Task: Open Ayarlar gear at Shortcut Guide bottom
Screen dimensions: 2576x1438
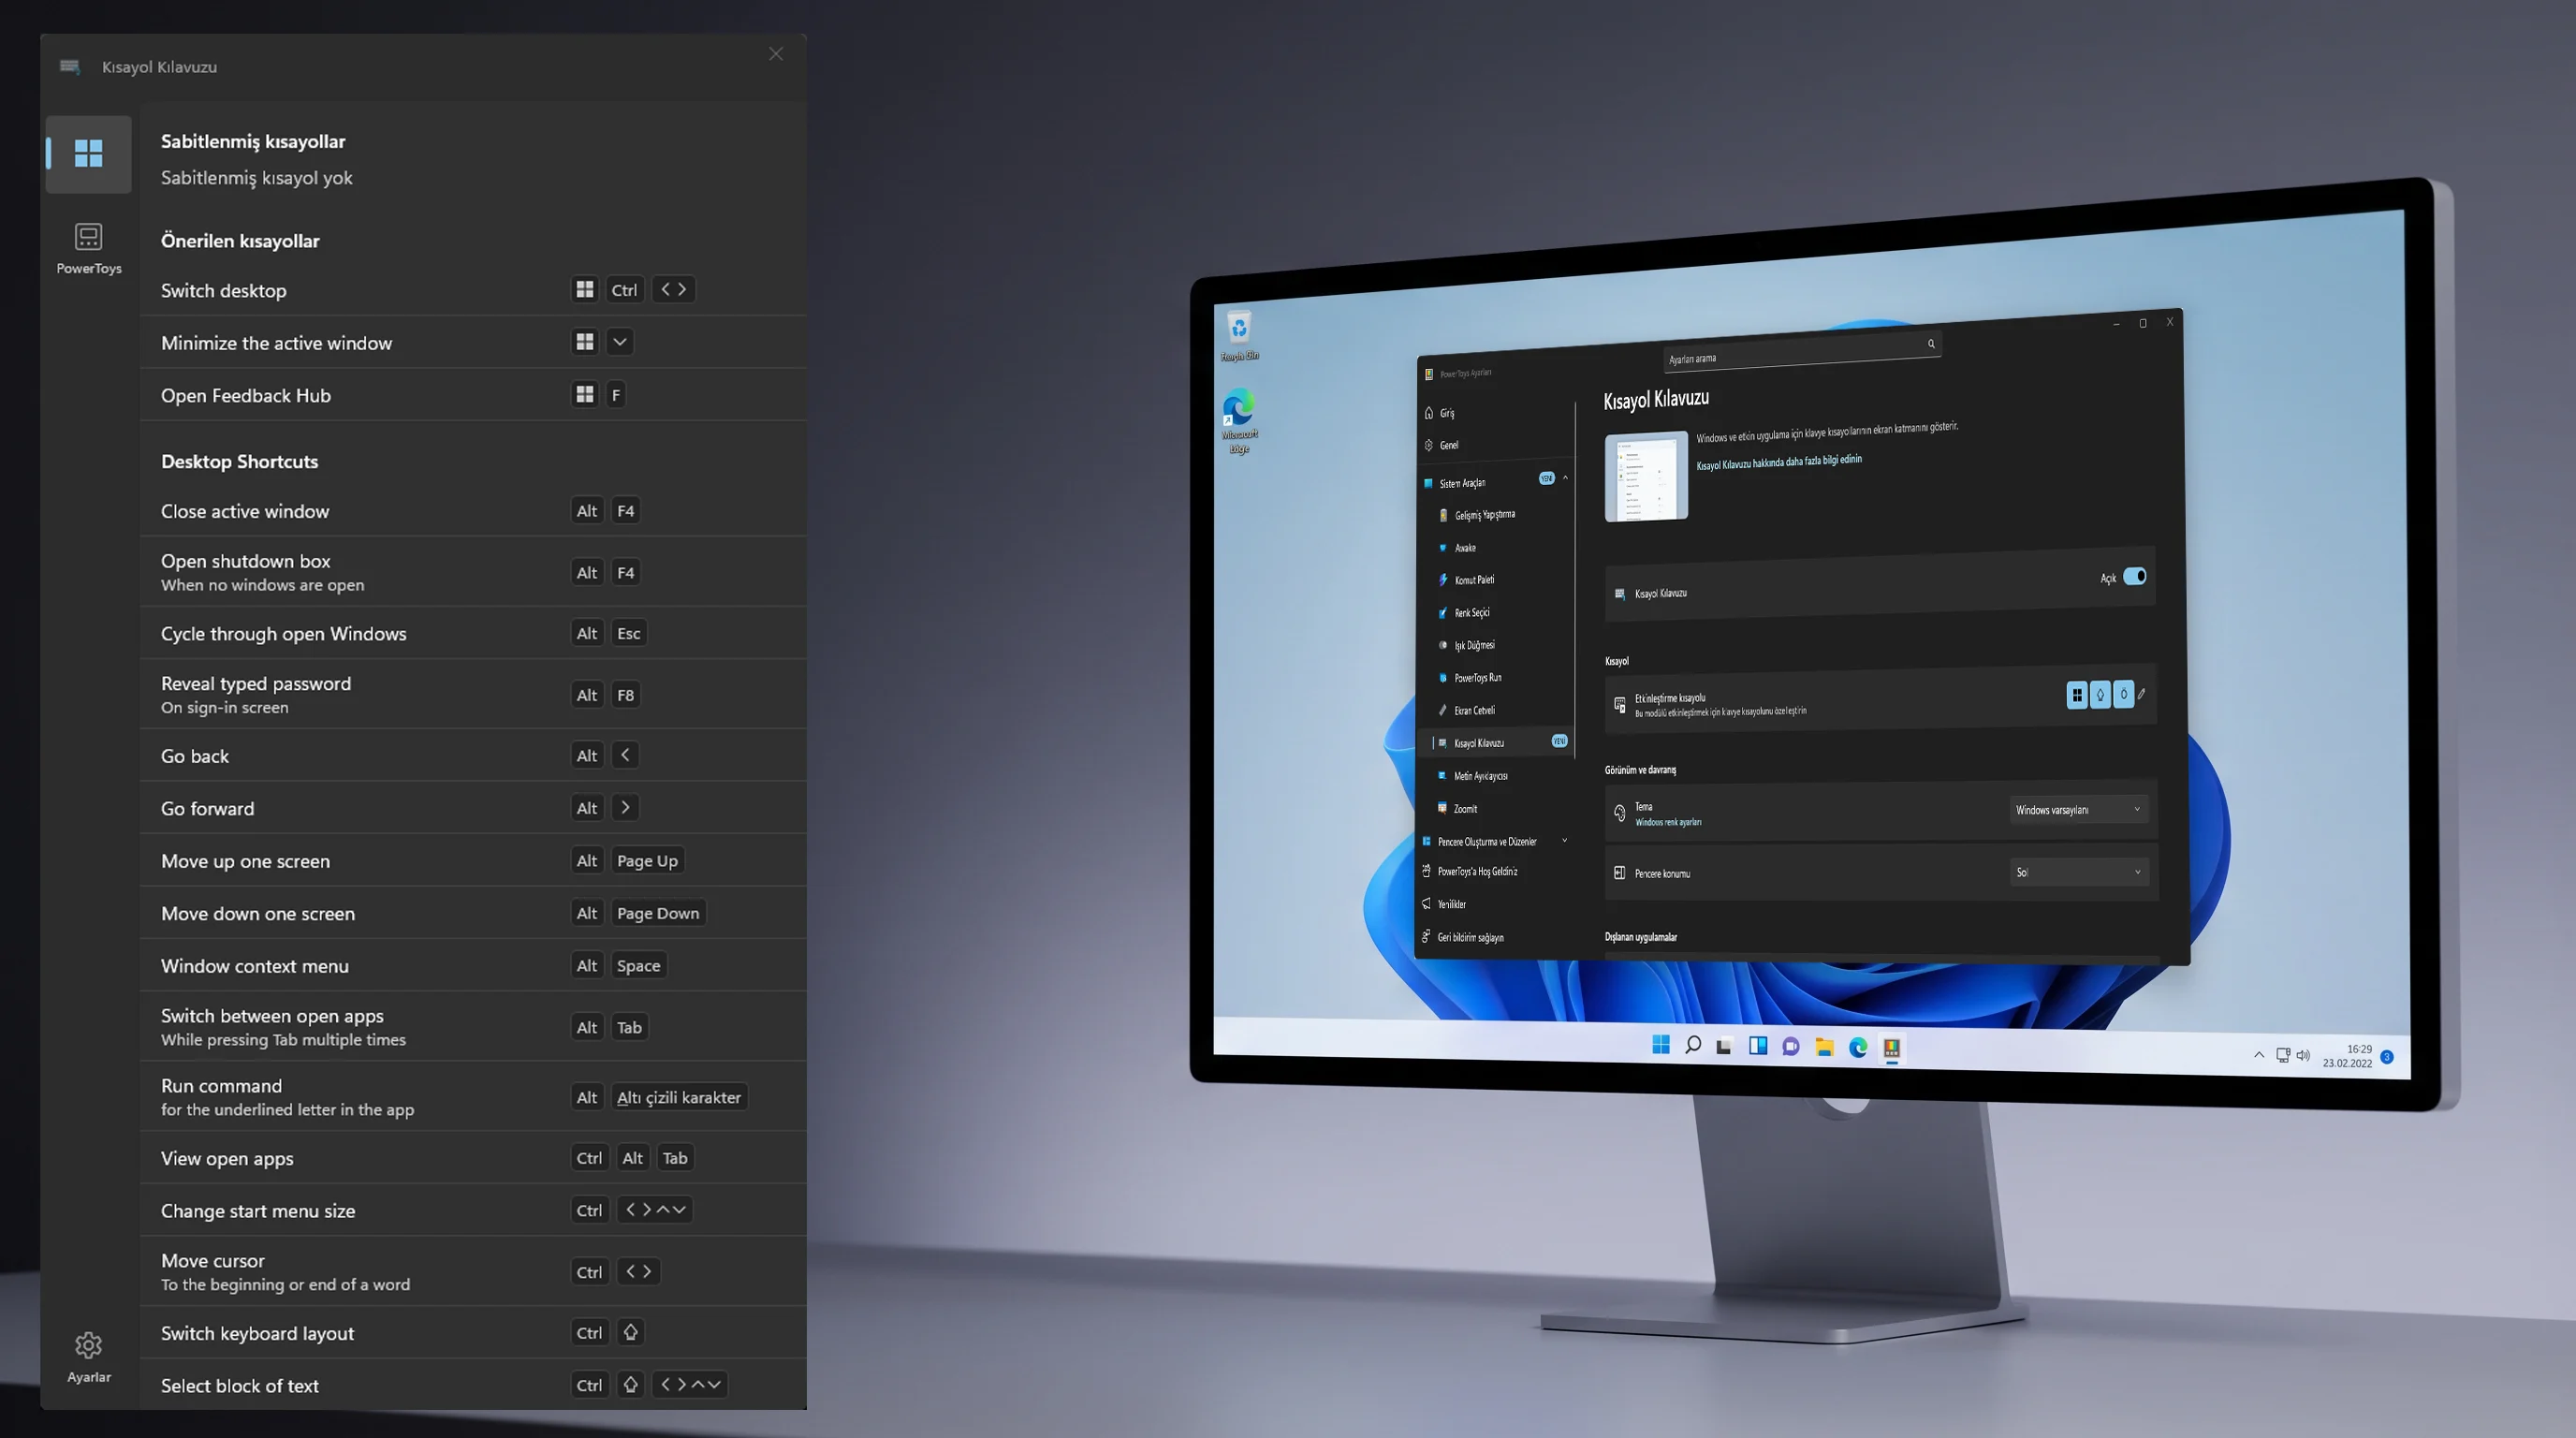Action: point(88,1356)
